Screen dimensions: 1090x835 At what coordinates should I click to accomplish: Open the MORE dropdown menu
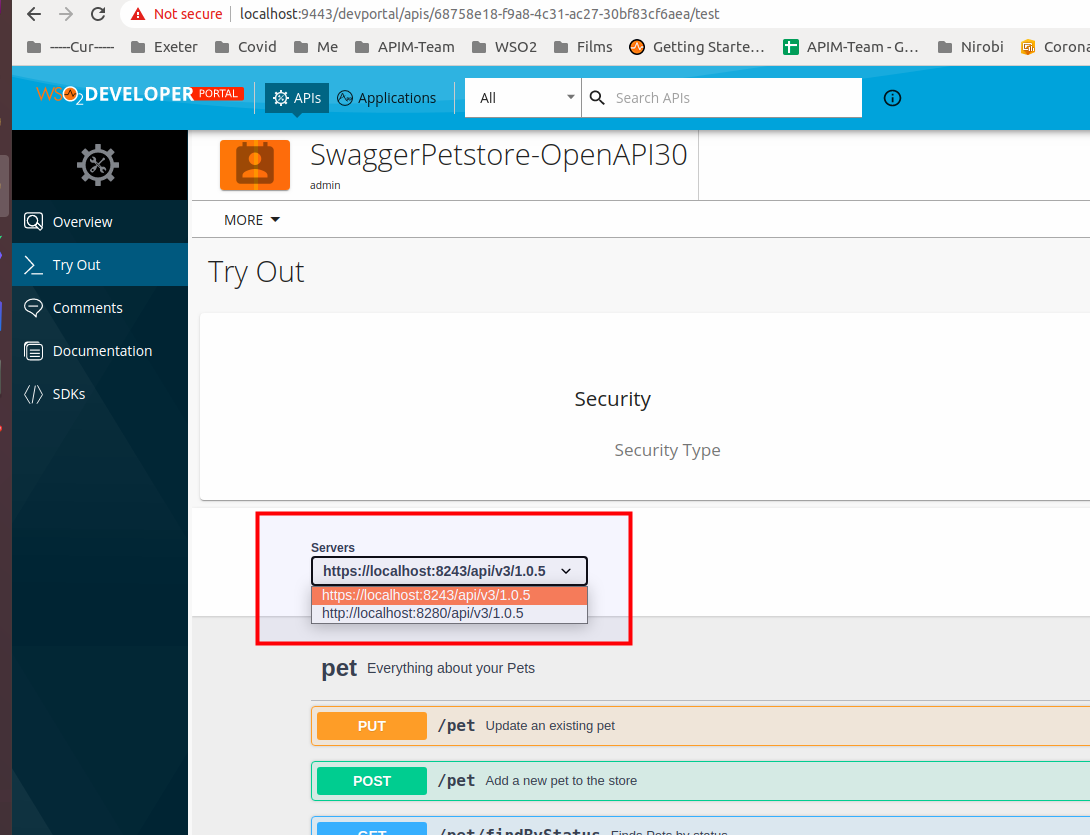pos(251,219)
